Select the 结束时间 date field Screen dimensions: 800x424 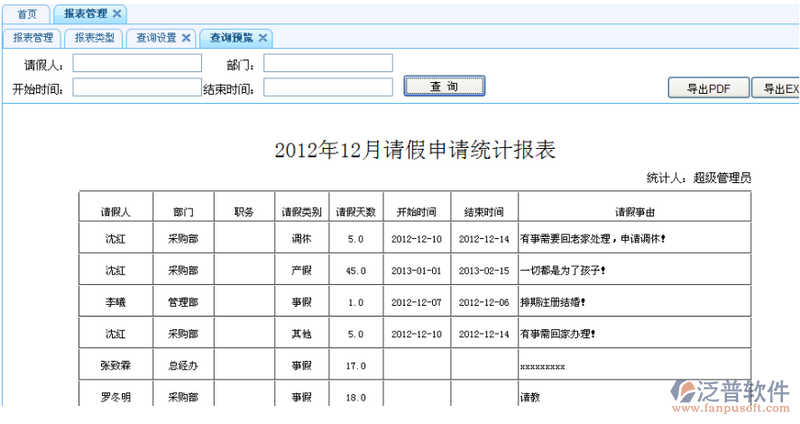click(328, 88)
